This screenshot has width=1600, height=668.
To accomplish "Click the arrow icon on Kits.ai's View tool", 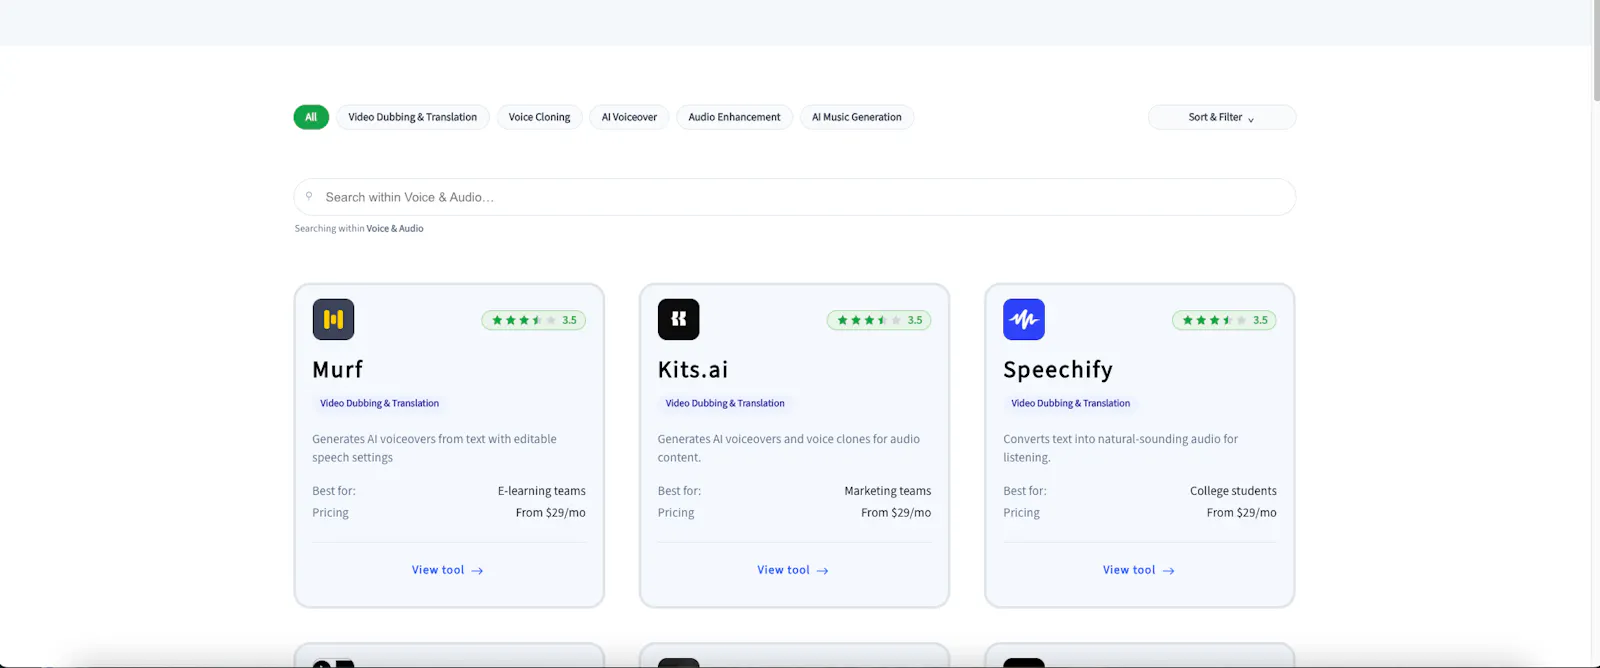I will pyautogui.click(x=822, y=571).
